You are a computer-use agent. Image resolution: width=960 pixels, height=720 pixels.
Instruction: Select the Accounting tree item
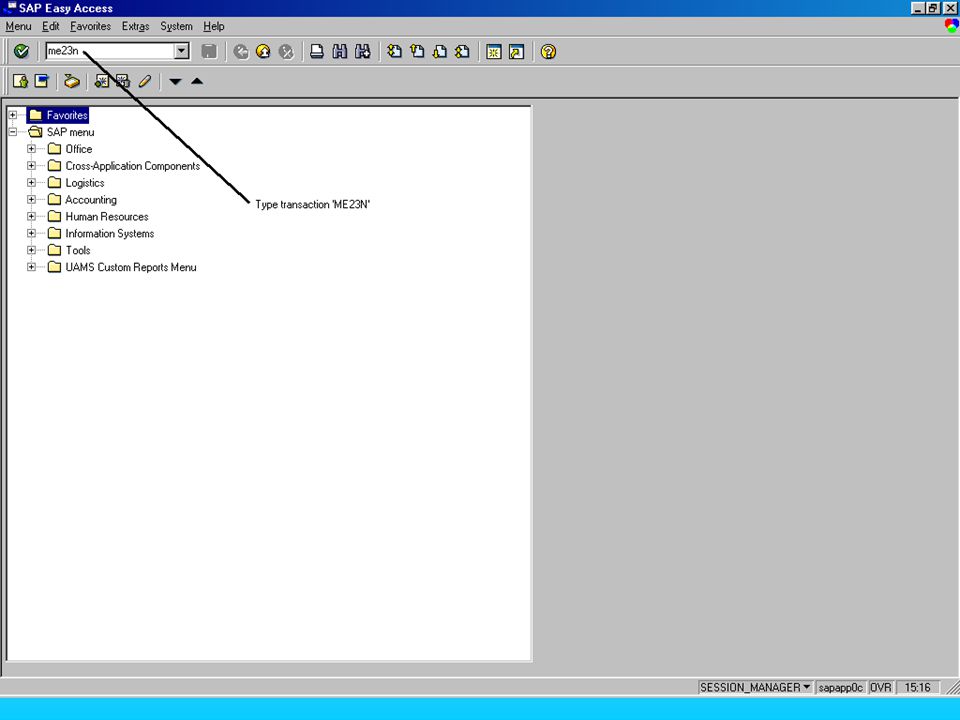(91, 200)
